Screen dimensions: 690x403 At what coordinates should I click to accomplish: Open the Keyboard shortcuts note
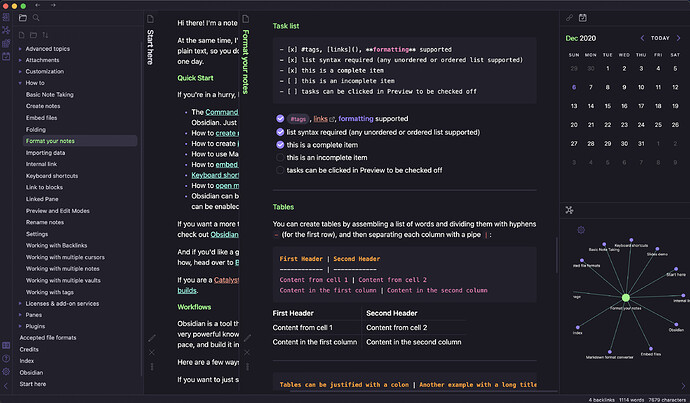52,176
